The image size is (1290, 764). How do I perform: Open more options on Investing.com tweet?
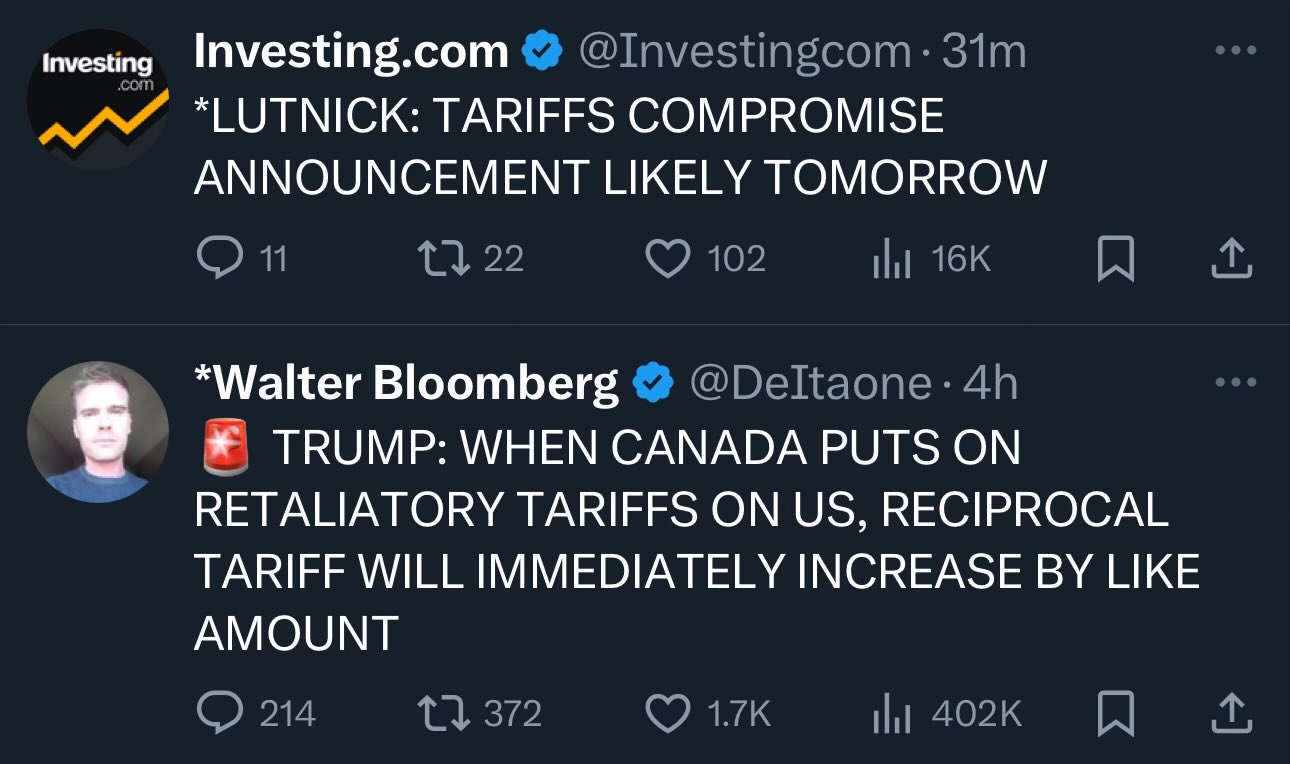pos(1236,50)
